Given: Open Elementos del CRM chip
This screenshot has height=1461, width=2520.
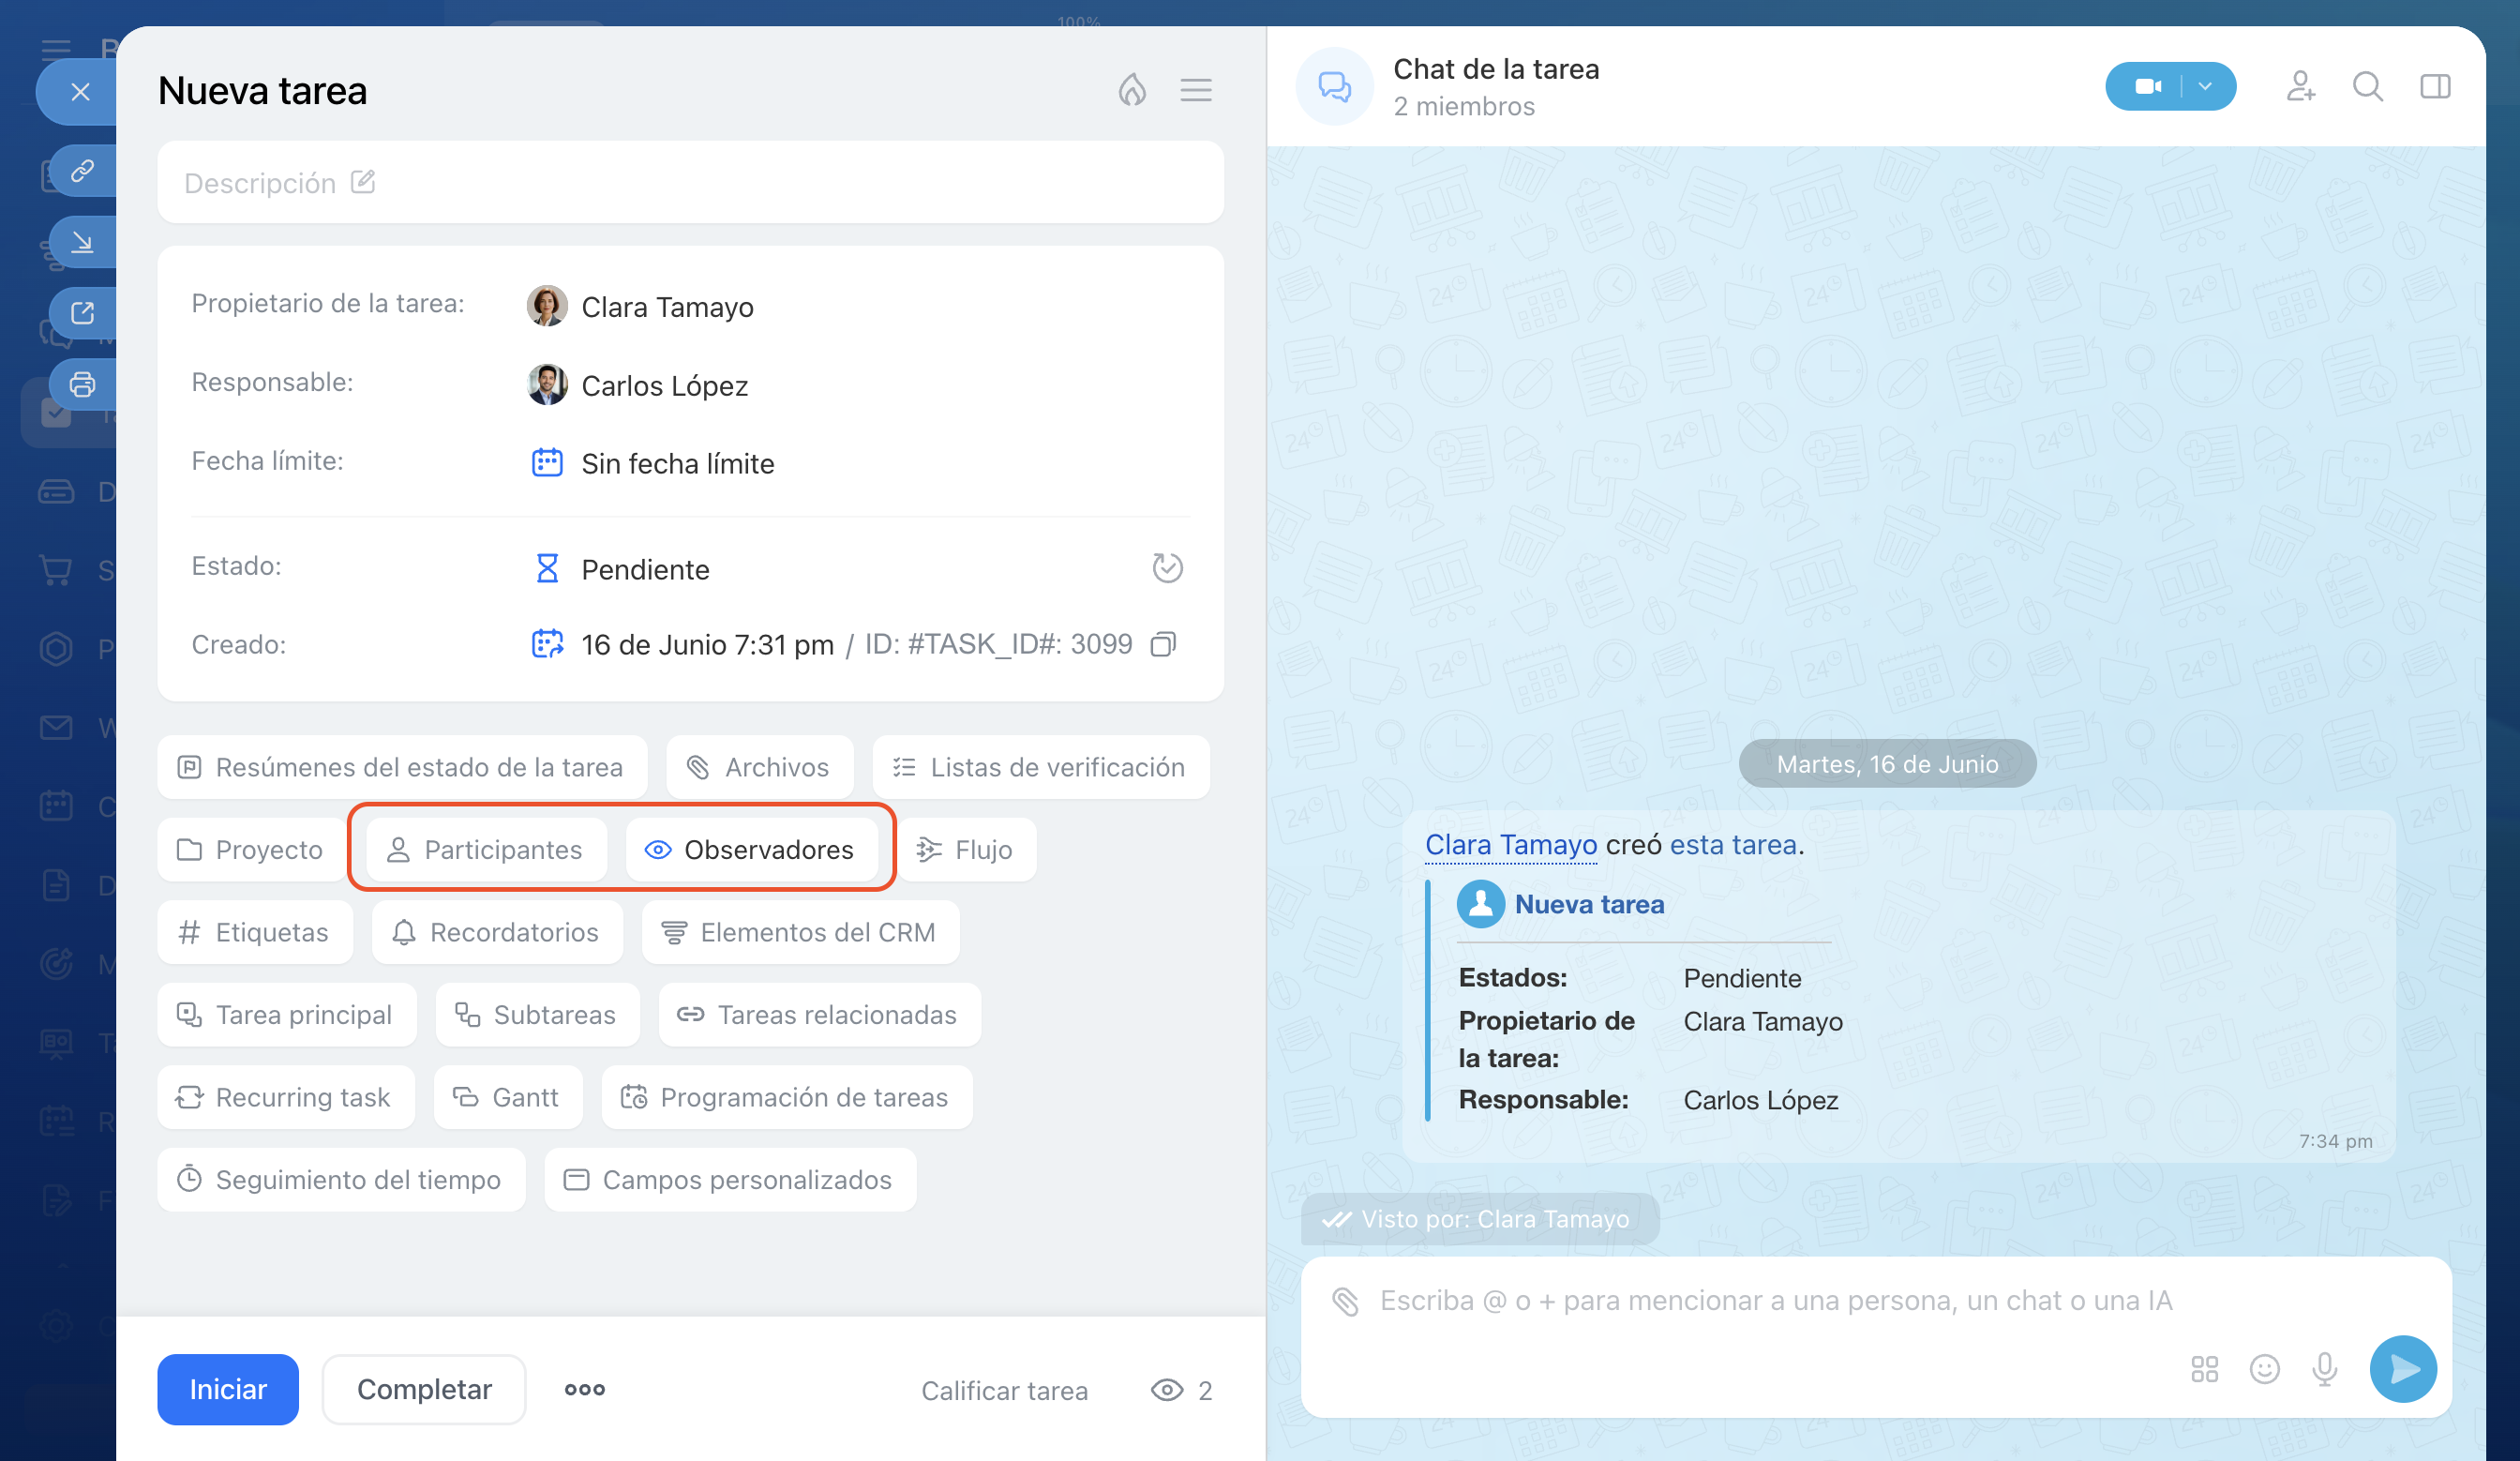Looking at the screenshot, I should point(801,932).
